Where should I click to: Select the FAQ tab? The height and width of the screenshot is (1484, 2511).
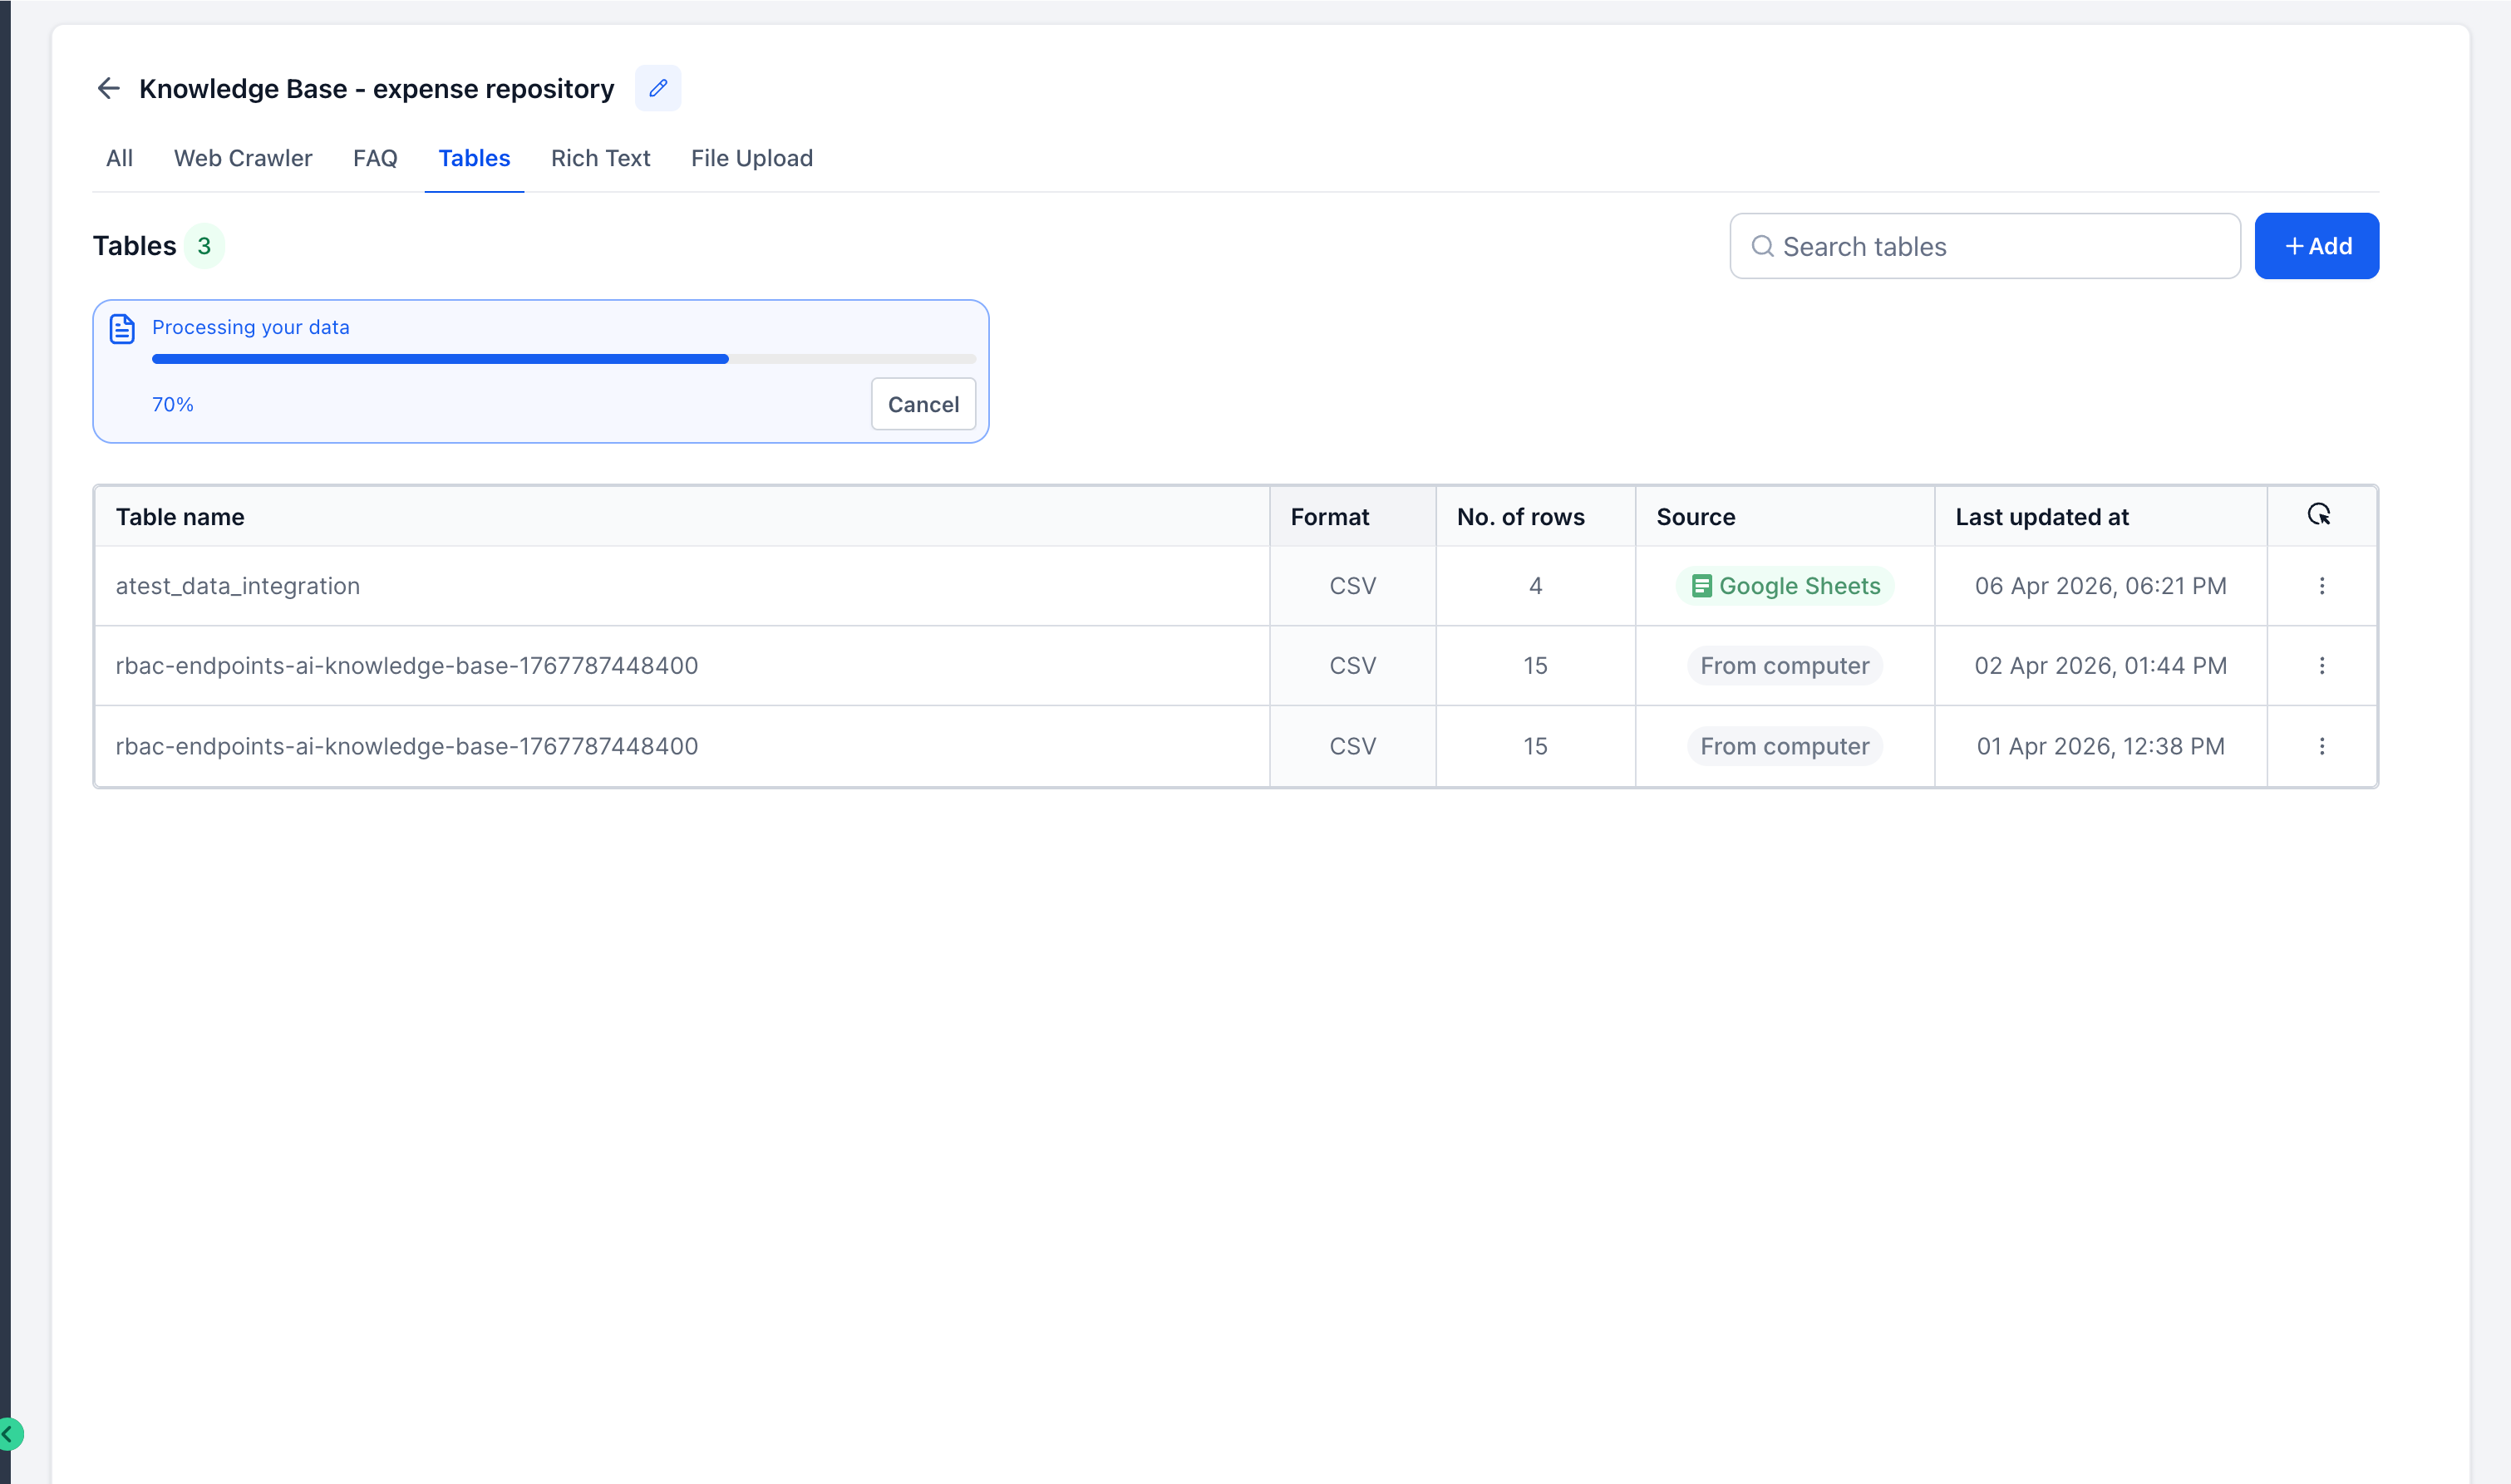coord(375,158)
